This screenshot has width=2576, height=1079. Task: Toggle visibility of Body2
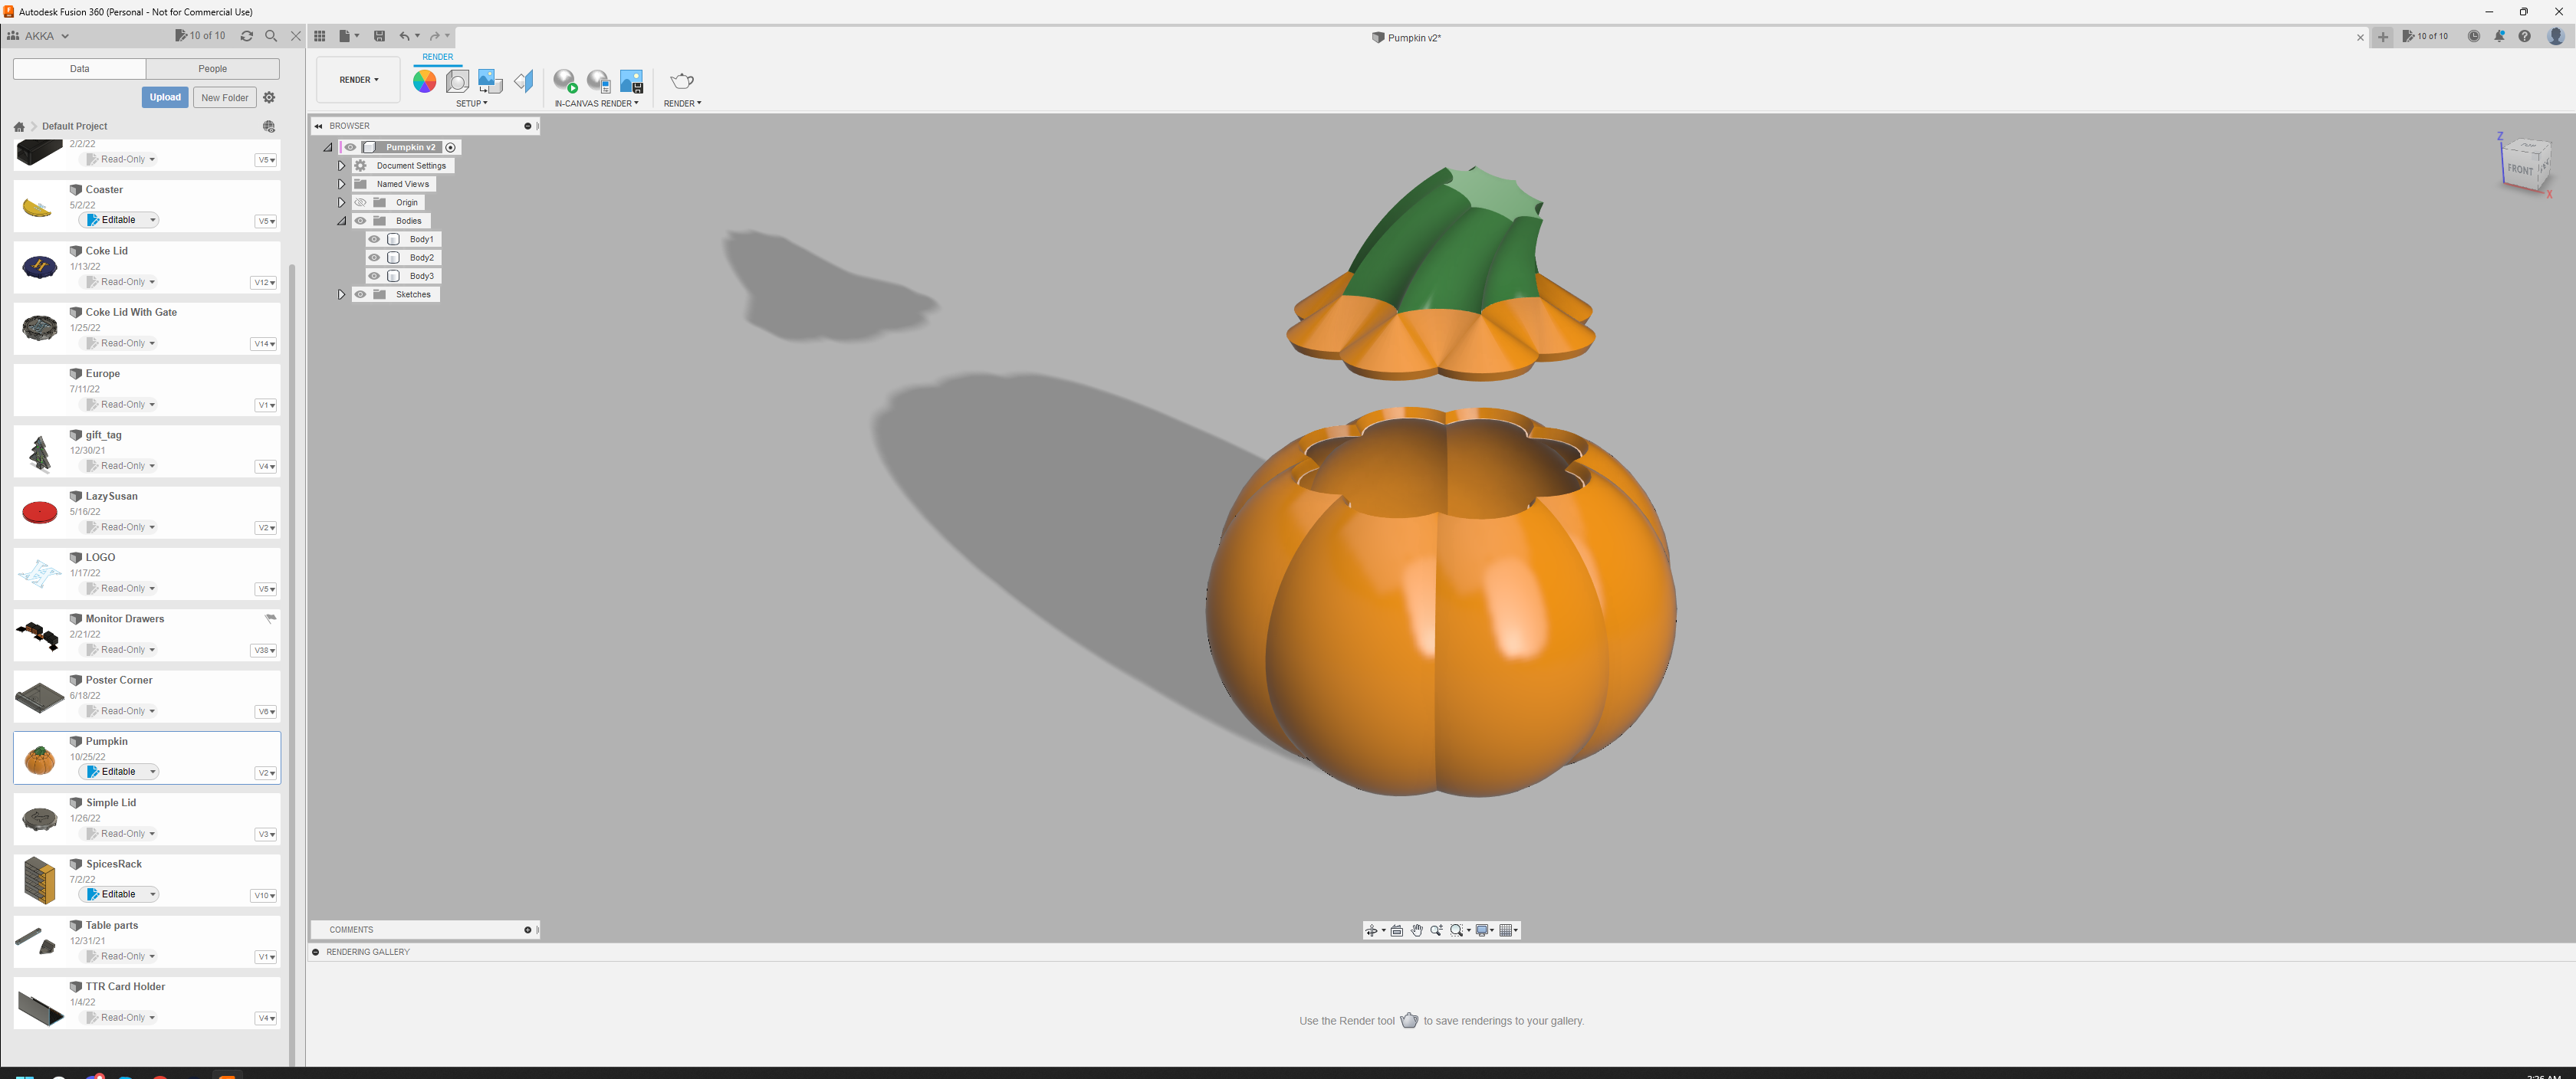(374, 258)
